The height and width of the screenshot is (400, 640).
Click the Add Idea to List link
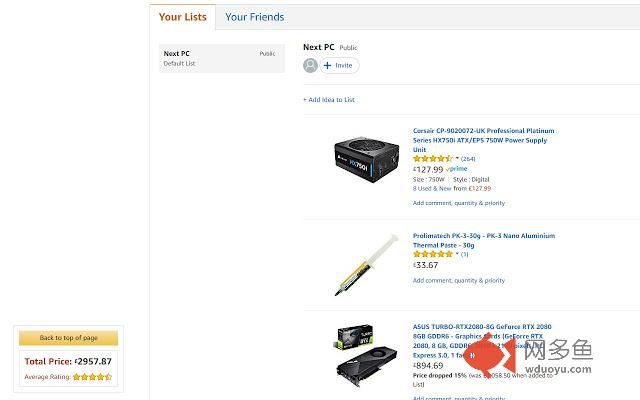pos(329,100)
